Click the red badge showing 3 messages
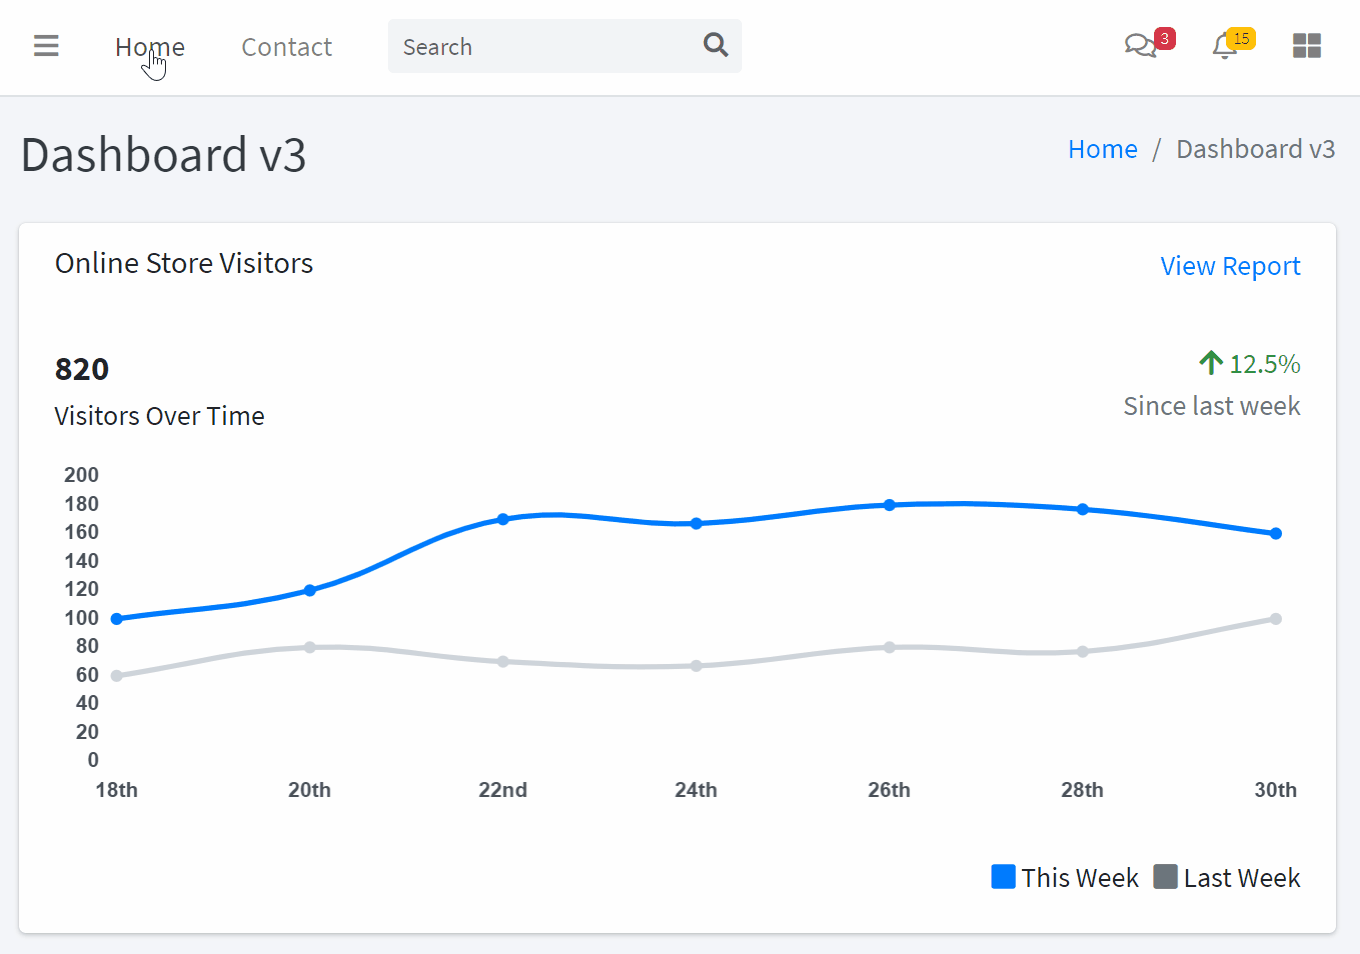Image resolution: width=1360 pixels, height=954 pixels. (x=1163, y=40)
